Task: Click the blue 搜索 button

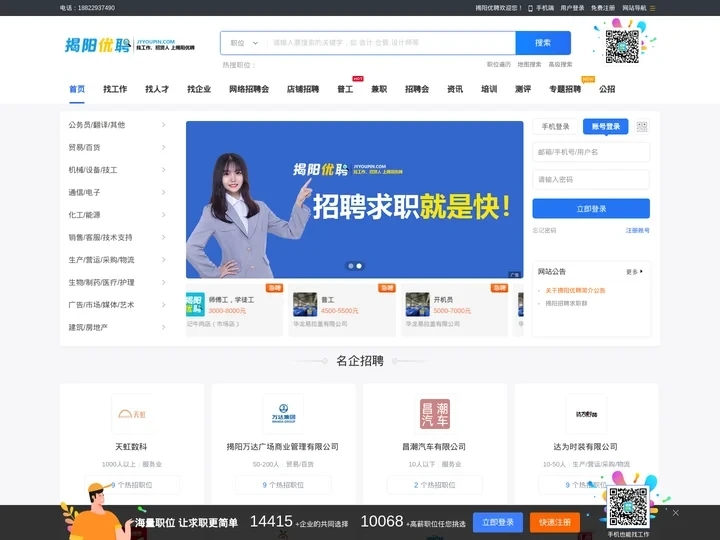Action: 543,43
